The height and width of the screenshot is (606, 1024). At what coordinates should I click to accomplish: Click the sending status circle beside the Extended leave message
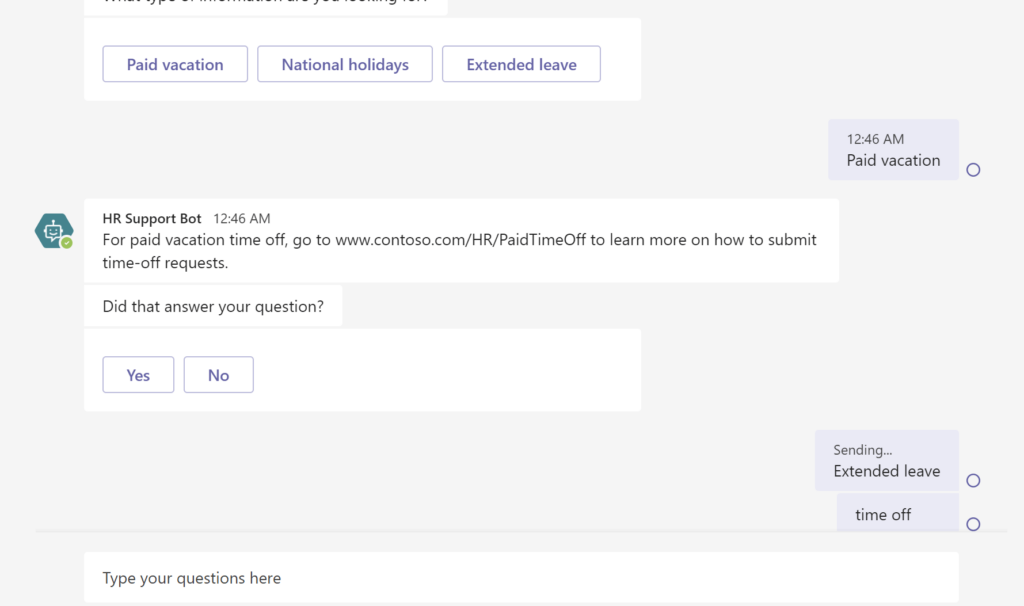(x=973, y=481)
